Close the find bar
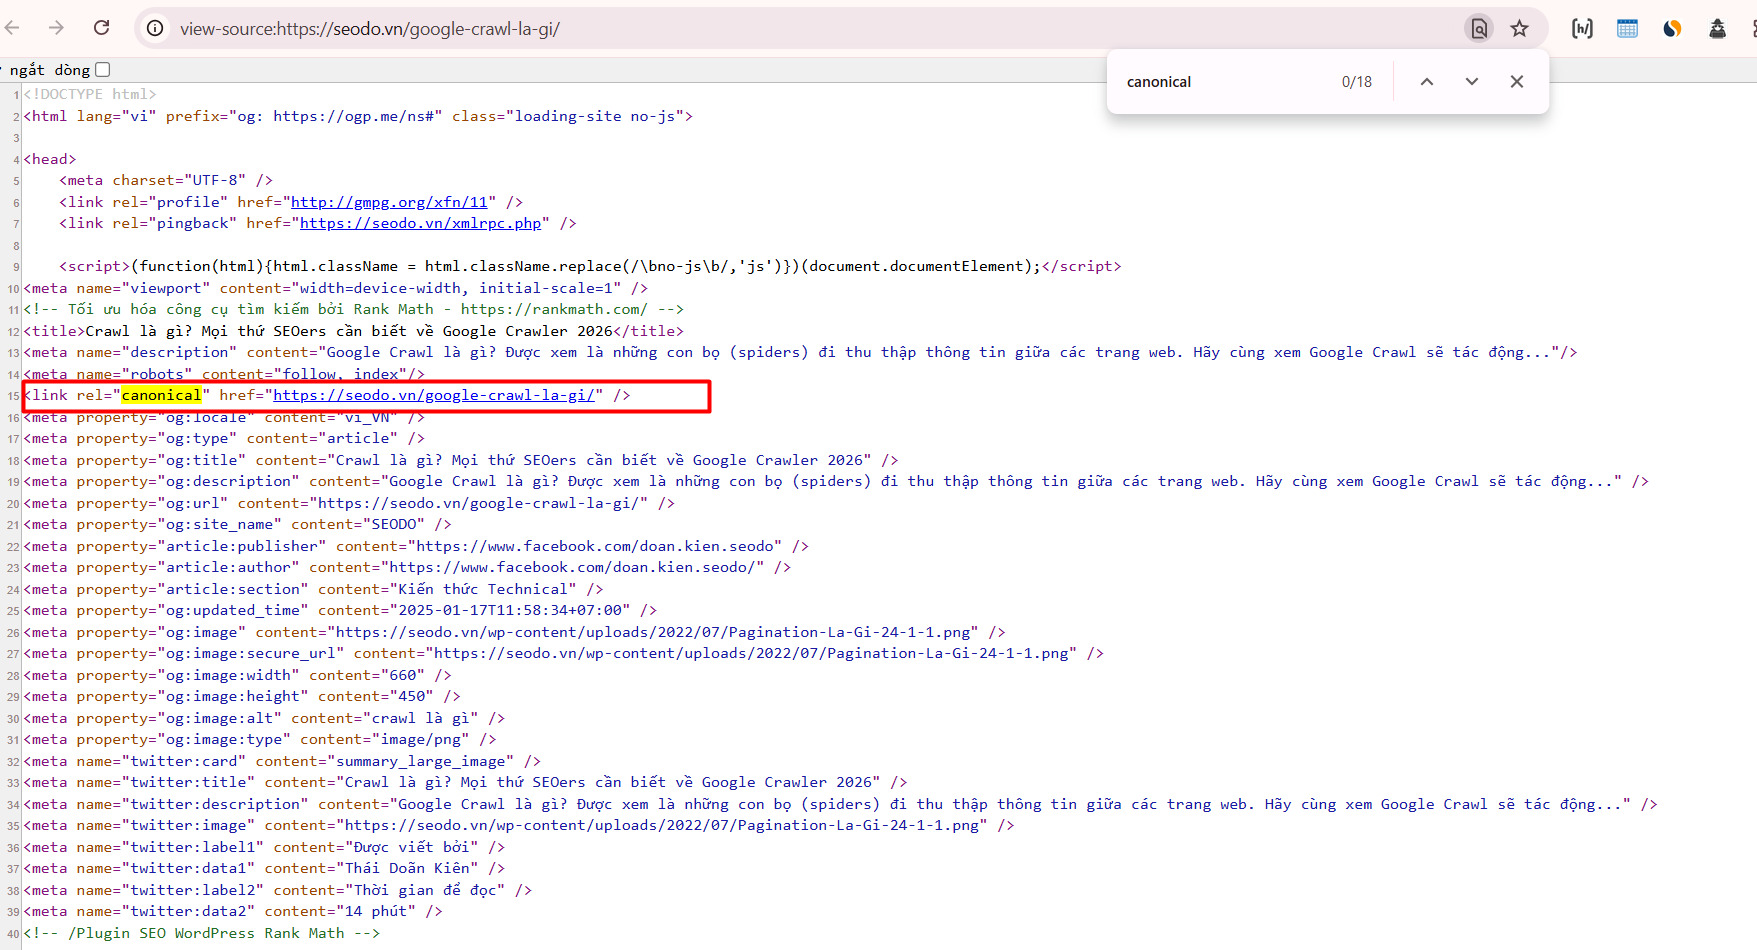 coord(1517,82)
